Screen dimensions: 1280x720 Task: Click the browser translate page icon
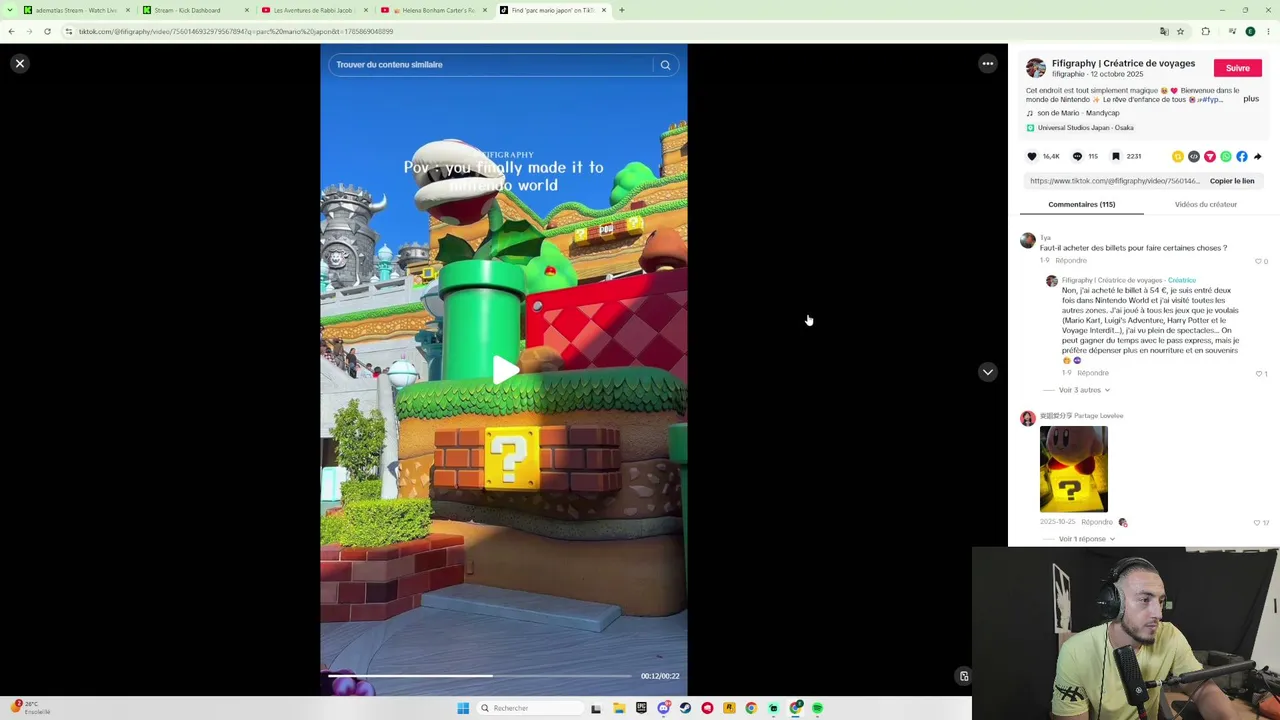pyautogui.click(x=1163, y=32)
